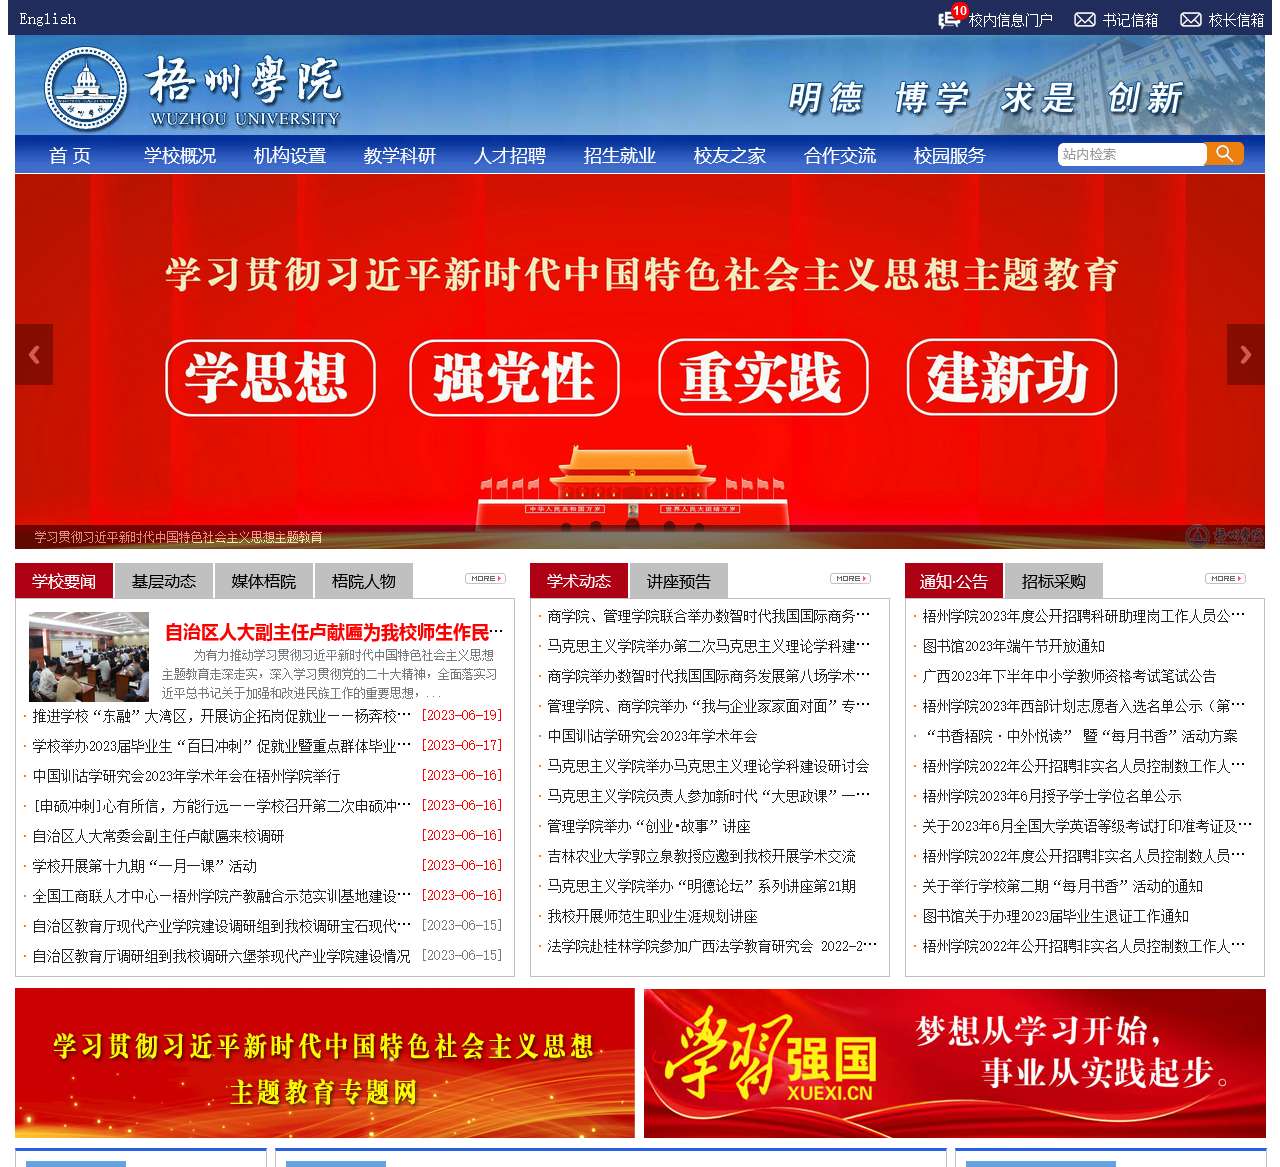This screenshot has width=1280, height=1167.
Task: Open news 自治区人大常委会副主任卢献匾来校调研
Action: point(158,836)
